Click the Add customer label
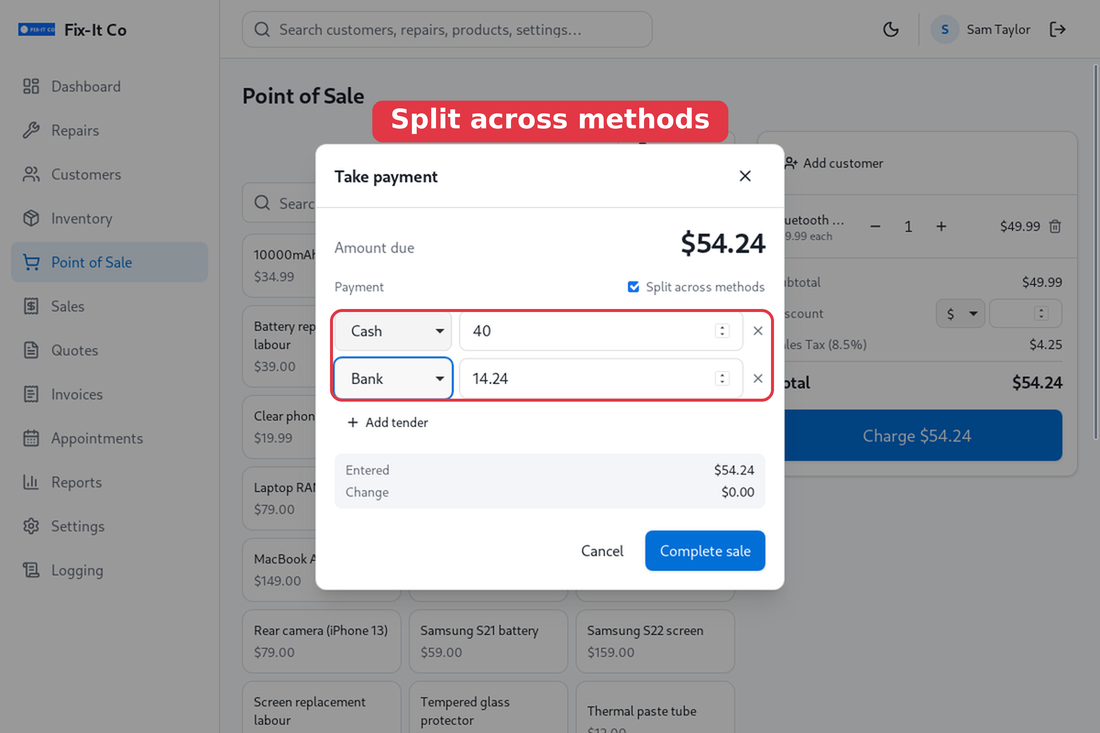This screenshot has height=733, width=1100. [843, 163]
